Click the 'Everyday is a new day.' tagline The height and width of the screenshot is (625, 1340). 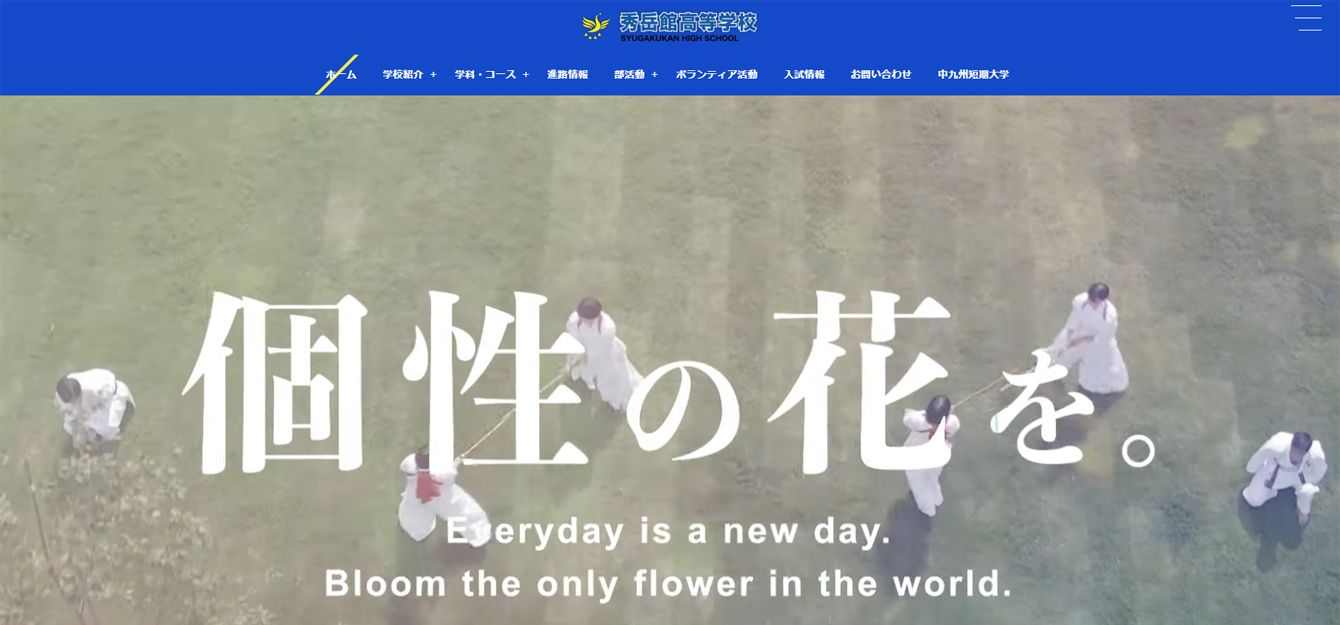(668, 532)
